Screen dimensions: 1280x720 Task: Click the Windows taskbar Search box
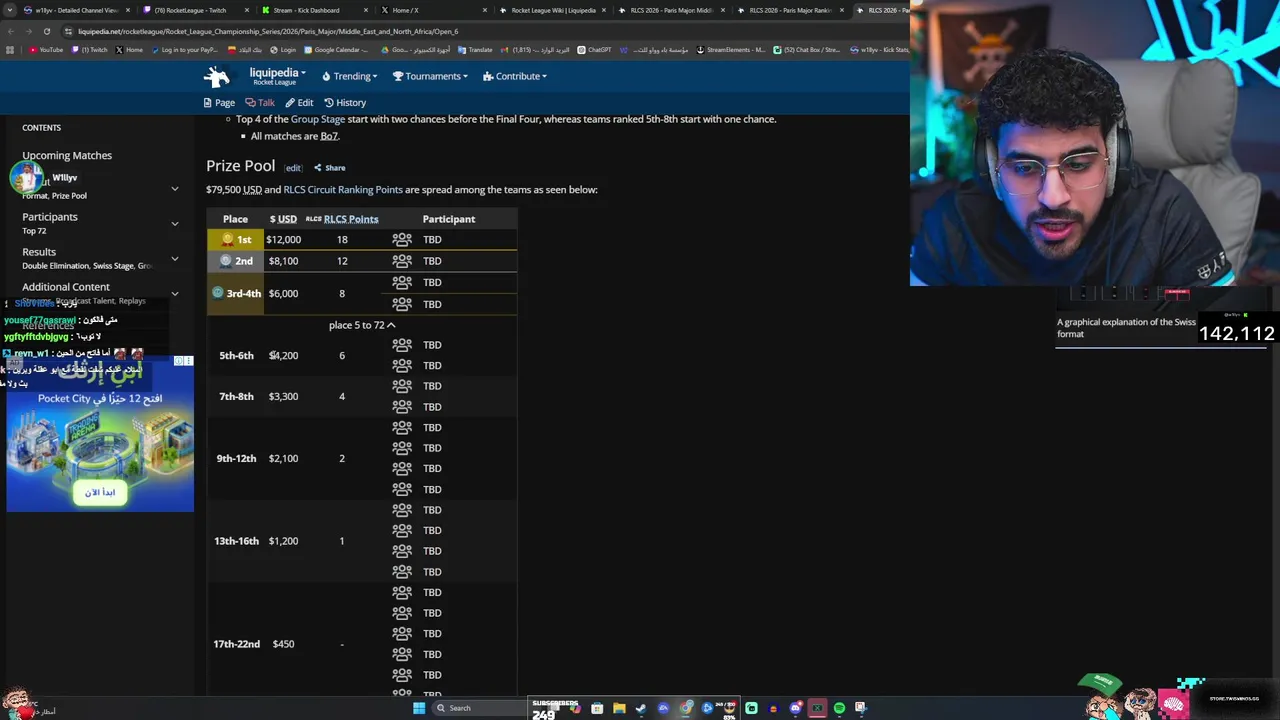480,708
